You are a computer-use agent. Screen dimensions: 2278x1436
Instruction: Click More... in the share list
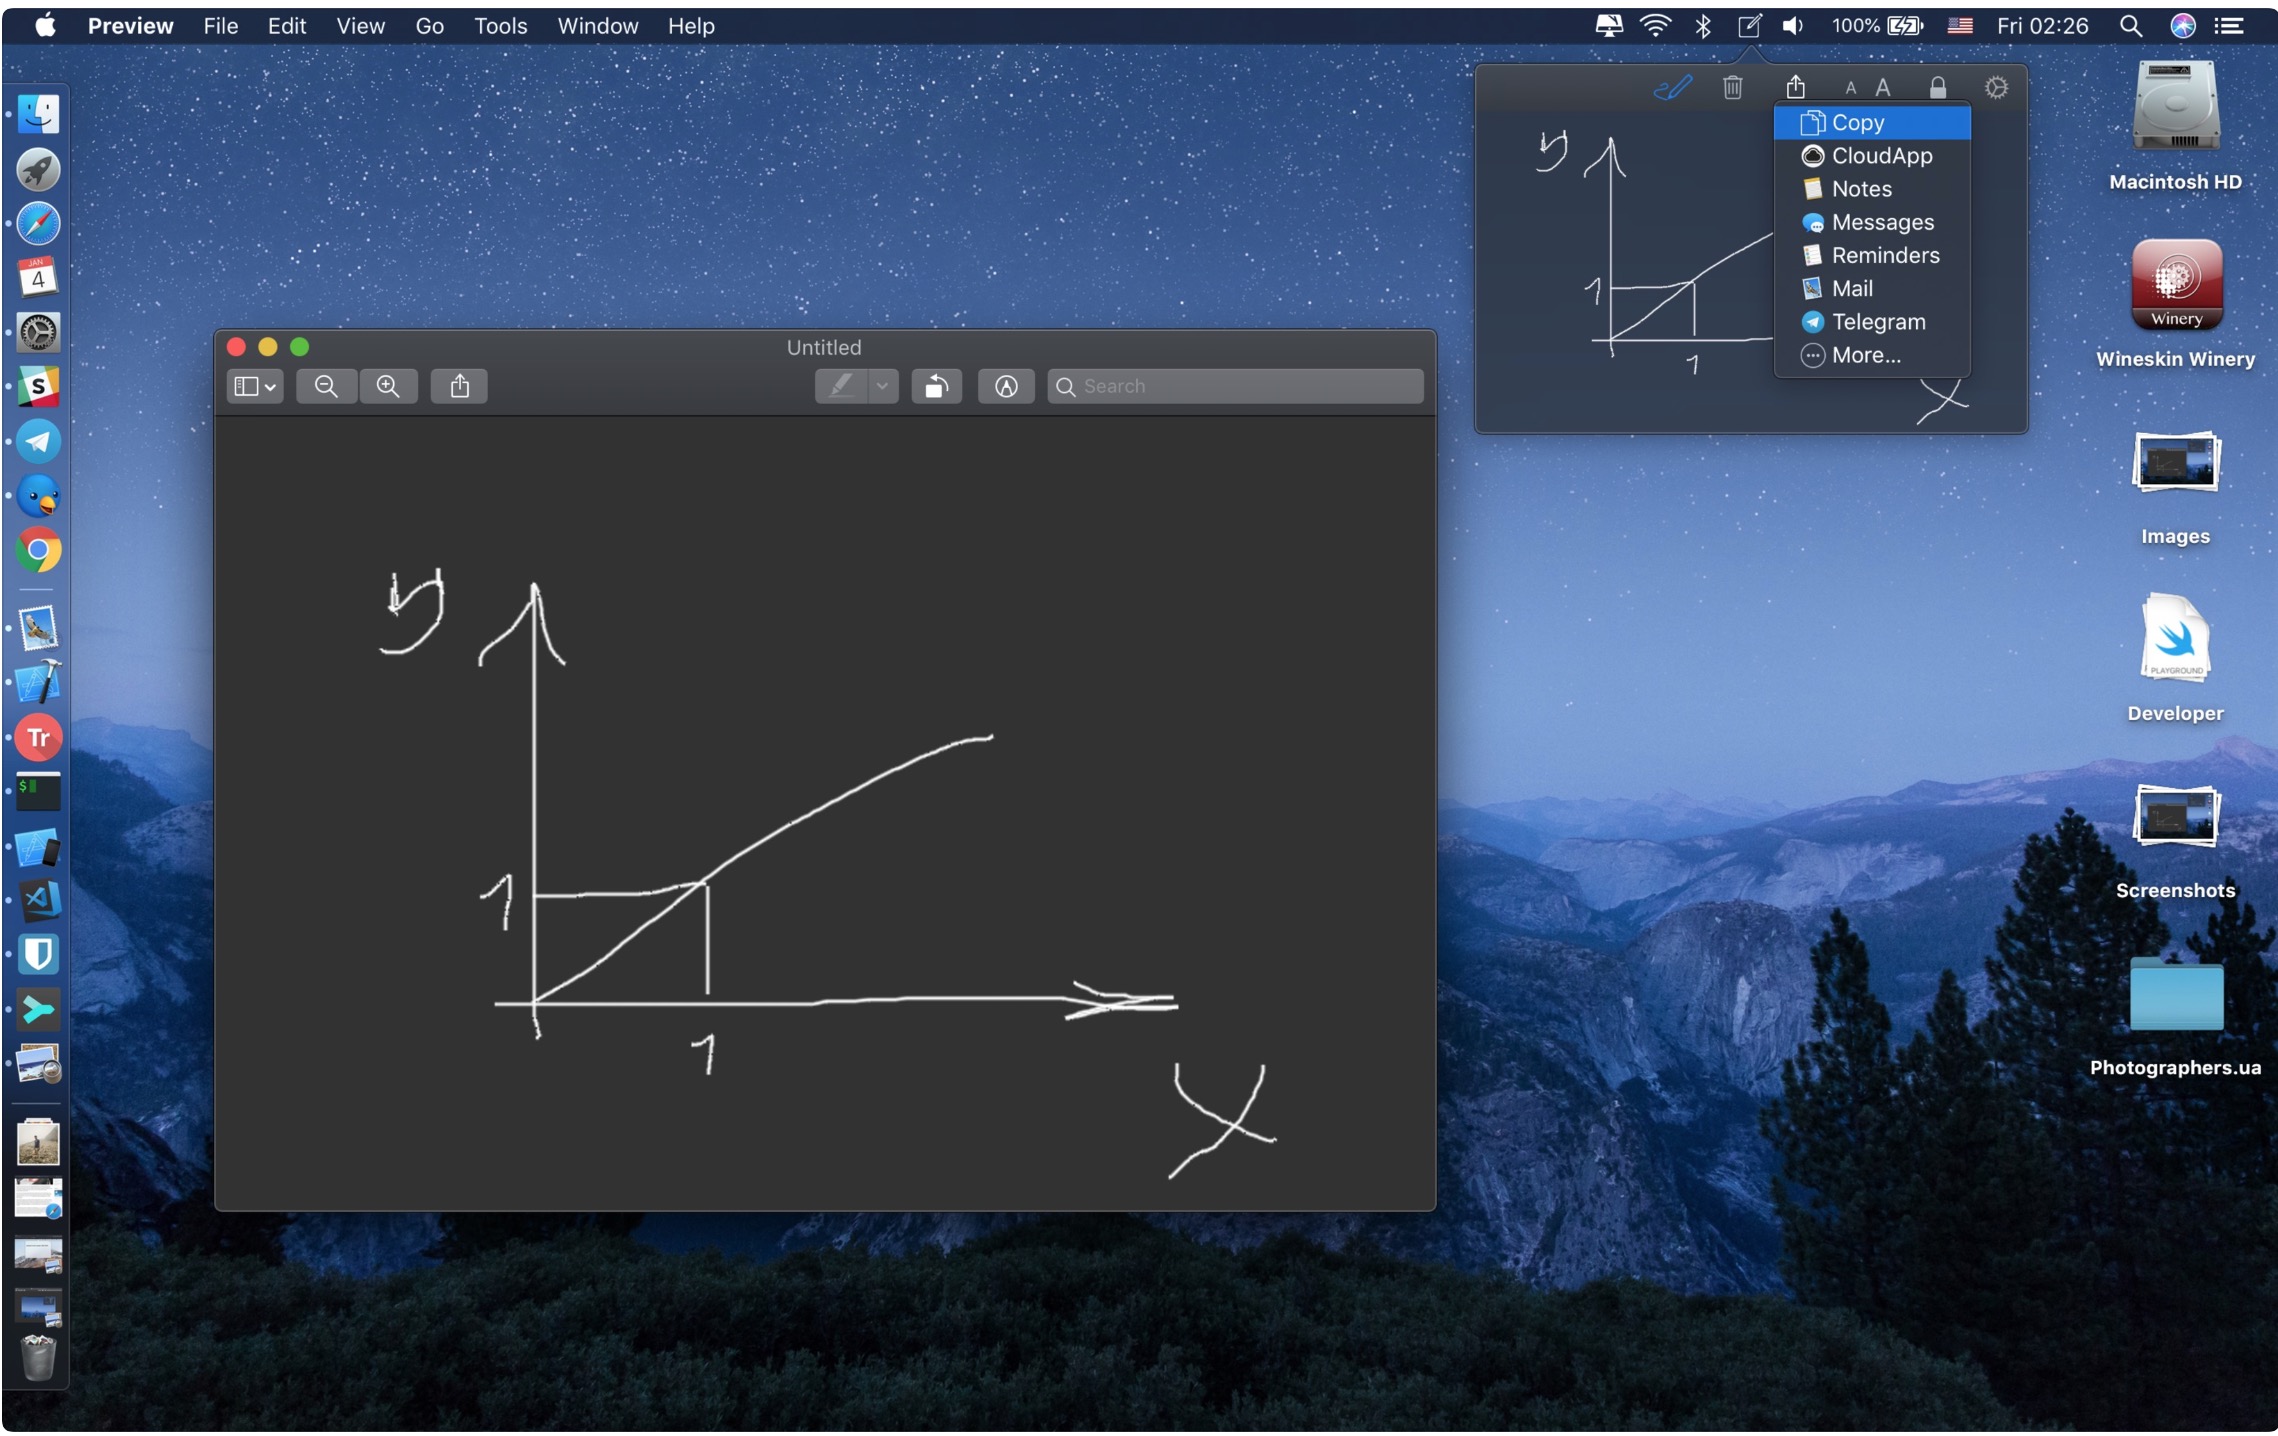click(1866, 355)
